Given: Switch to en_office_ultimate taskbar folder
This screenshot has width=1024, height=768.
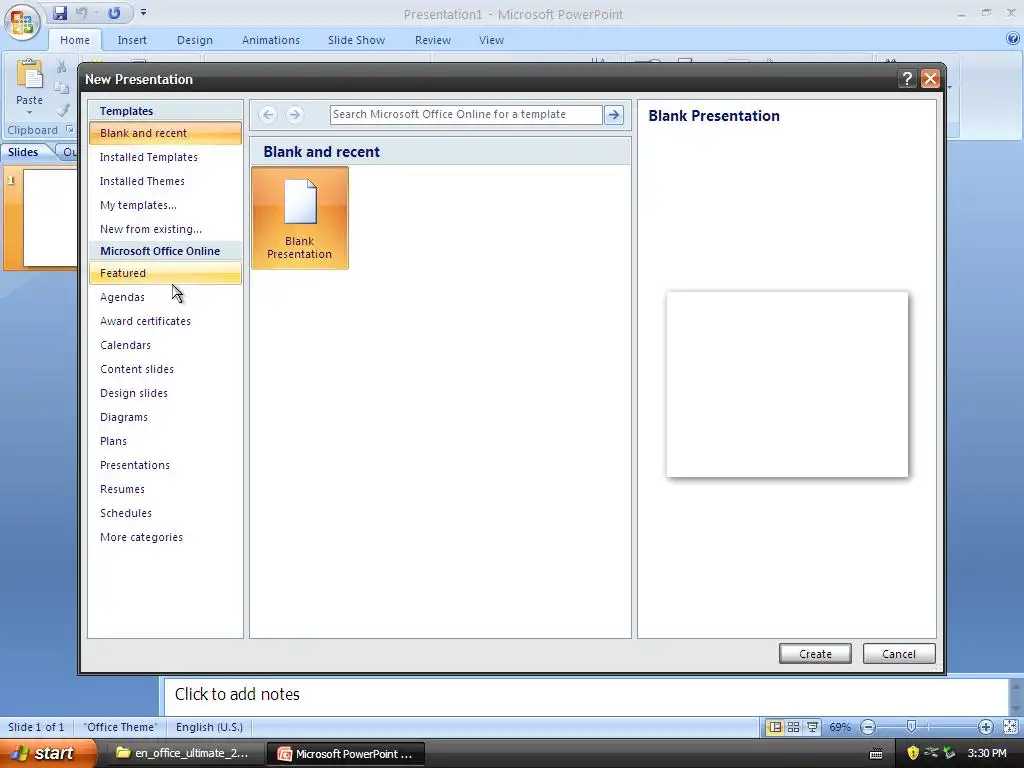Looking at the screenshot, I should coord(183,753).
